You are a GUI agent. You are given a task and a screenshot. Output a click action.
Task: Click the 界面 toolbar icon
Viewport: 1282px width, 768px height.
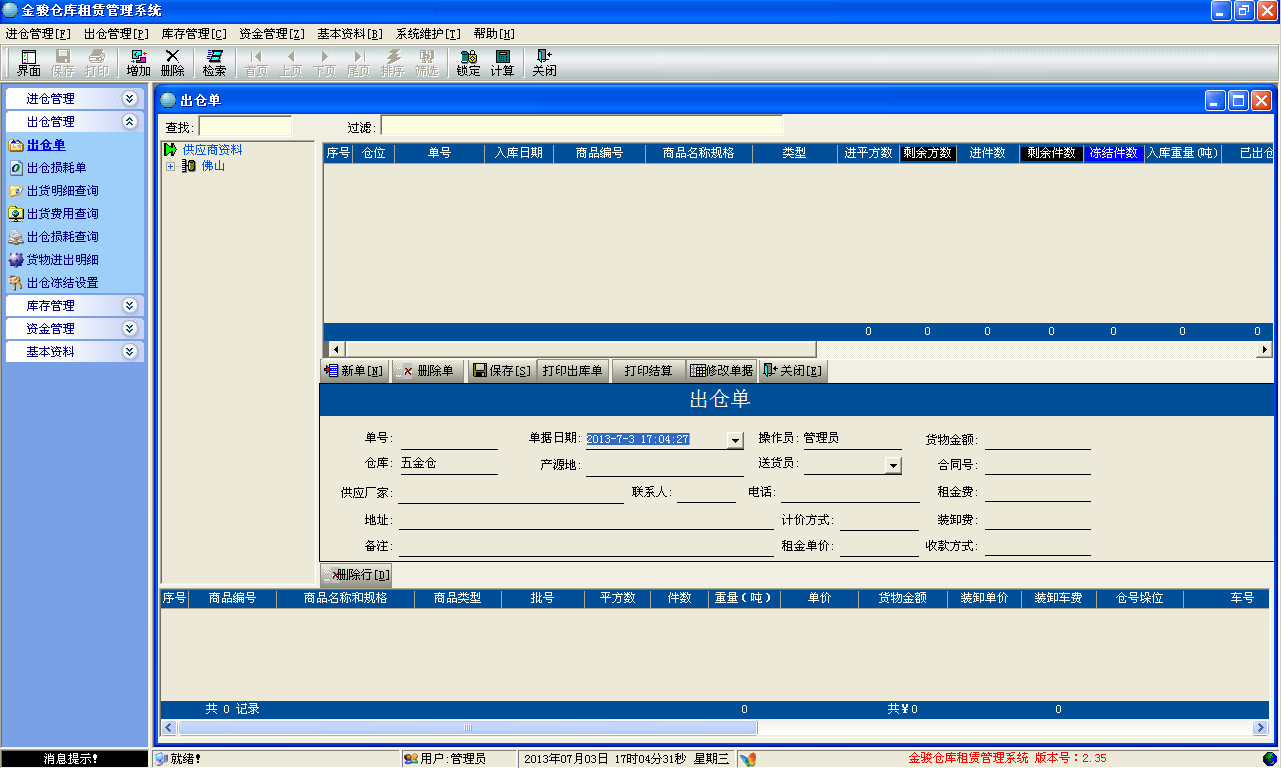(x=29, y=63)
